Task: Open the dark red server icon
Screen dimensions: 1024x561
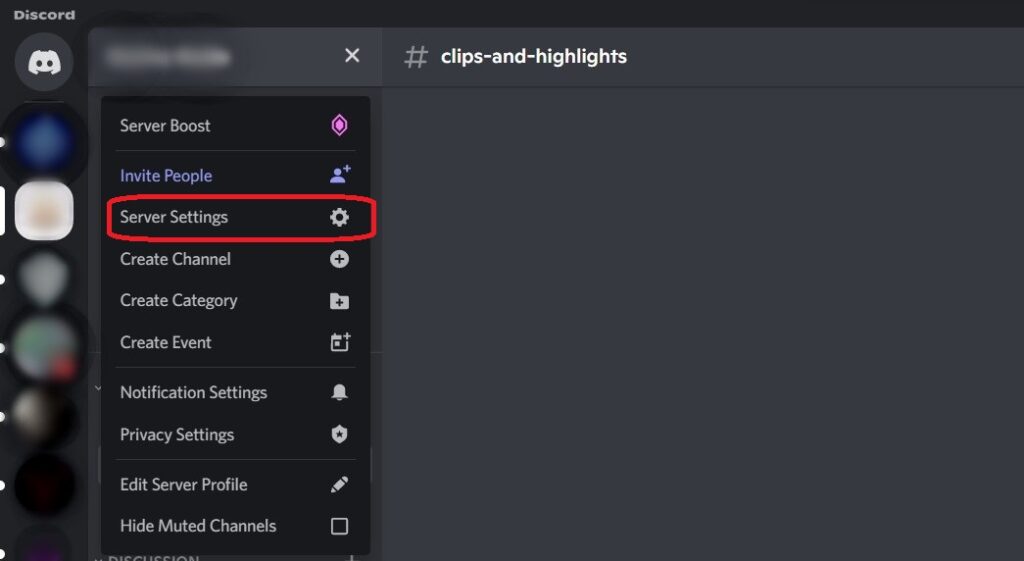Action: pos(44,485)
